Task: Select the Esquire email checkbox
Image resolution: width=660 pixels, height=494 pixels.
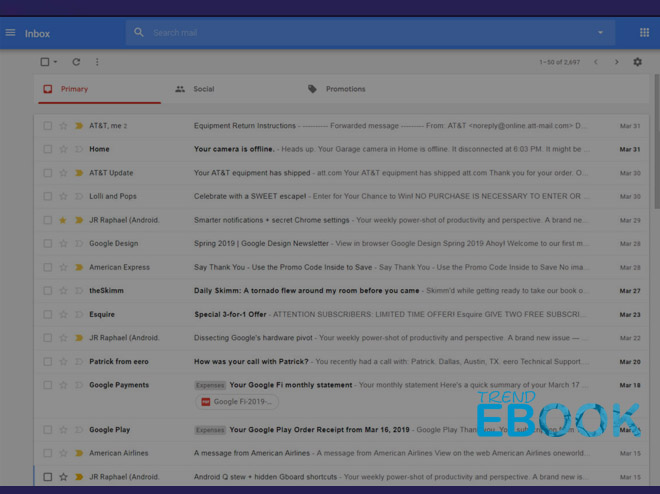Action: coord(47,315)
